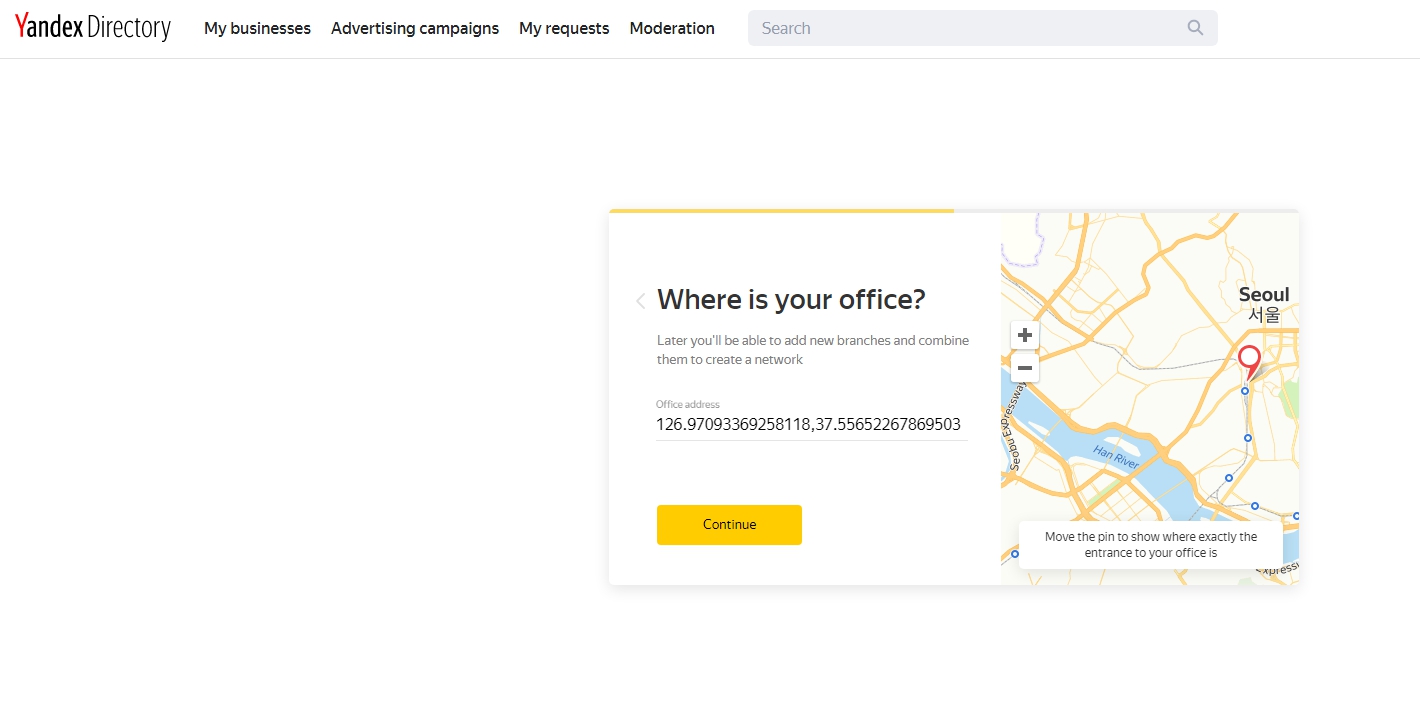Click the magnifying glass search icon
This screenshot has height=723, width=1420.
[x=1195, y=28]
